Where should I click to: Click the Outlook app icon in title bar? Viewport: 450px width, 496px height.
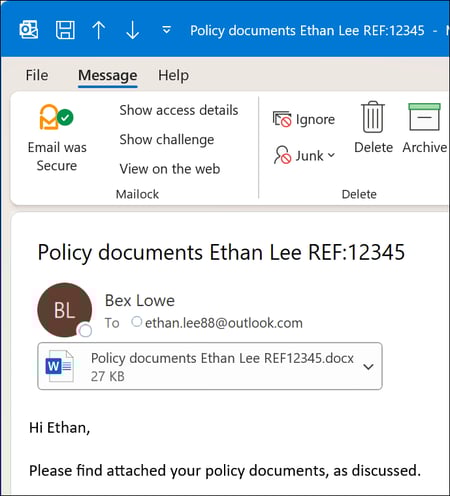coord(29,30)
